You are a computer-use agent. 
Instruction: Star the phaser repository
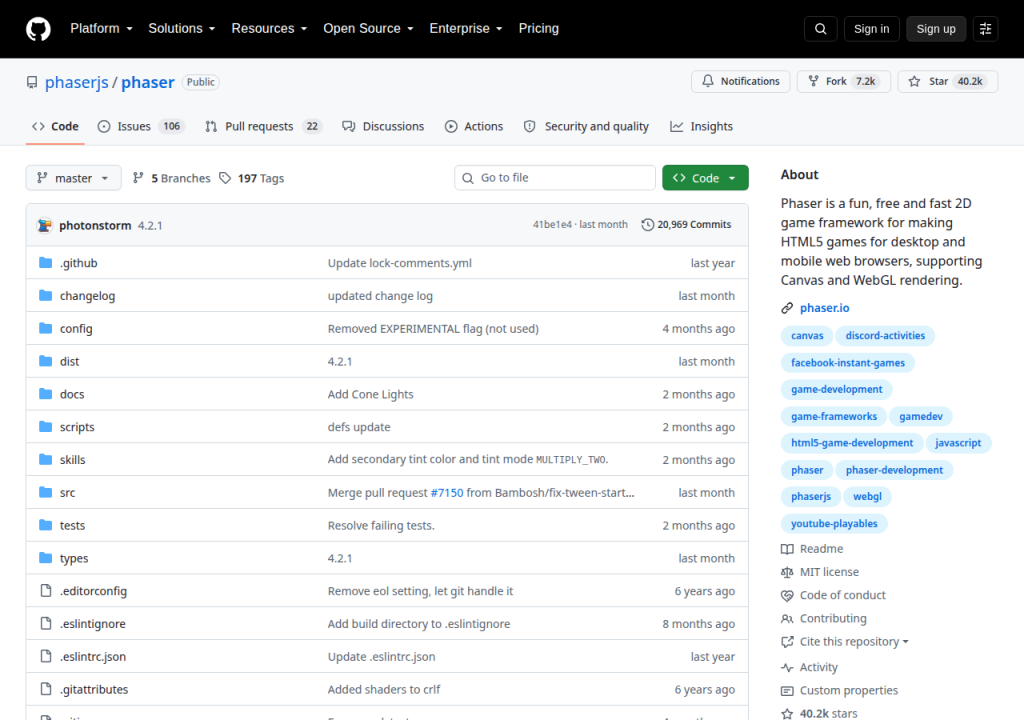948,81
